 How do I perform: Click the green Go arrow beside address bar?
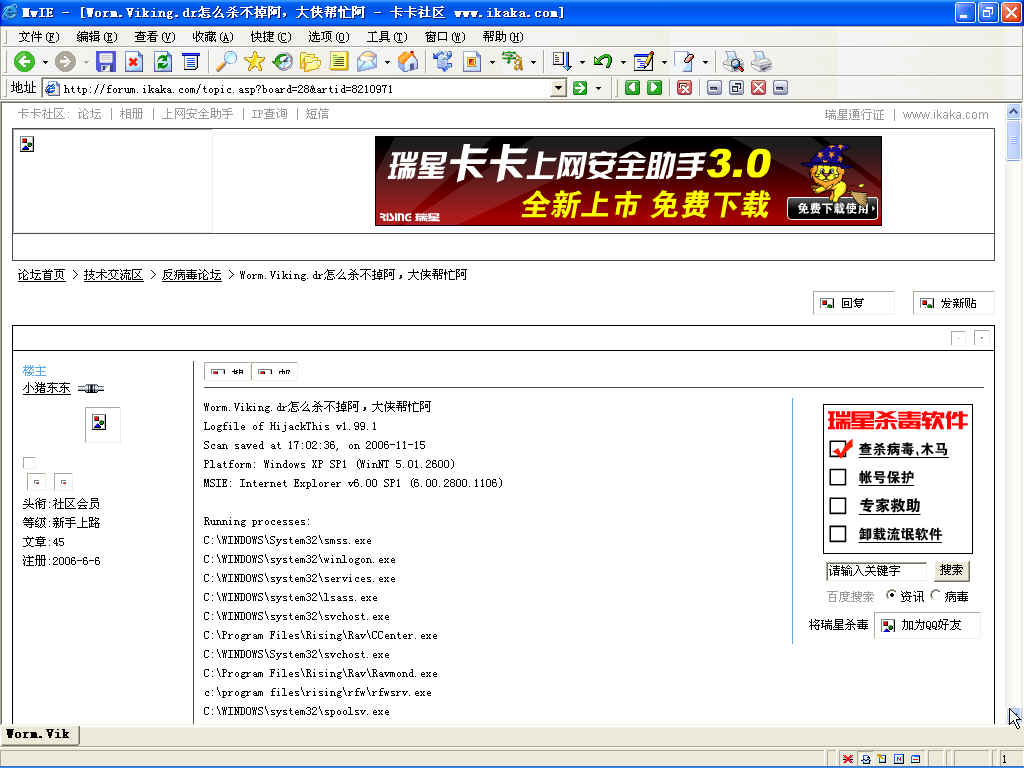[x=580, y=88]
